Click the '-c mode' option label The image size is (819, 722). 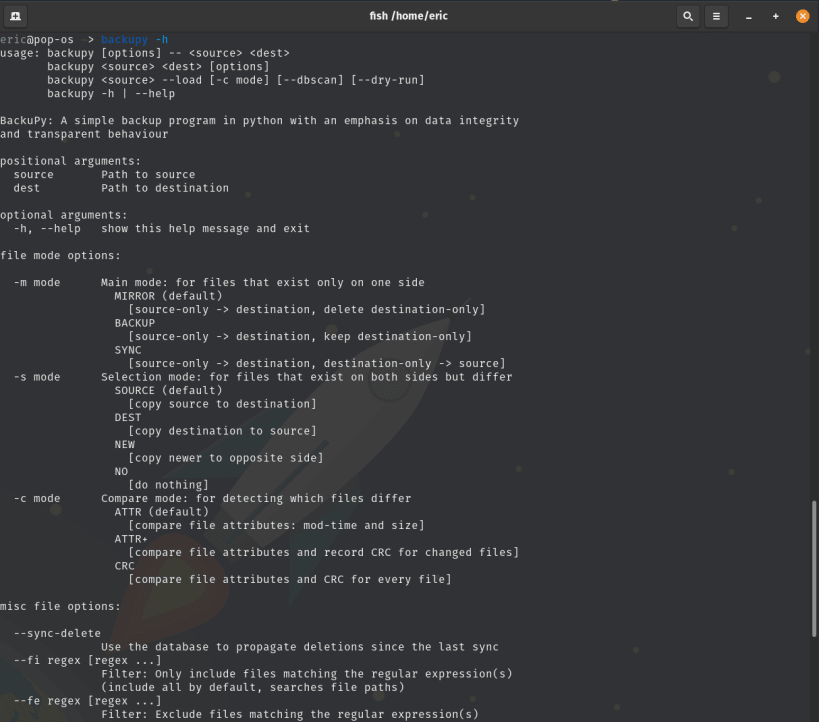click(x=37, y=499)
